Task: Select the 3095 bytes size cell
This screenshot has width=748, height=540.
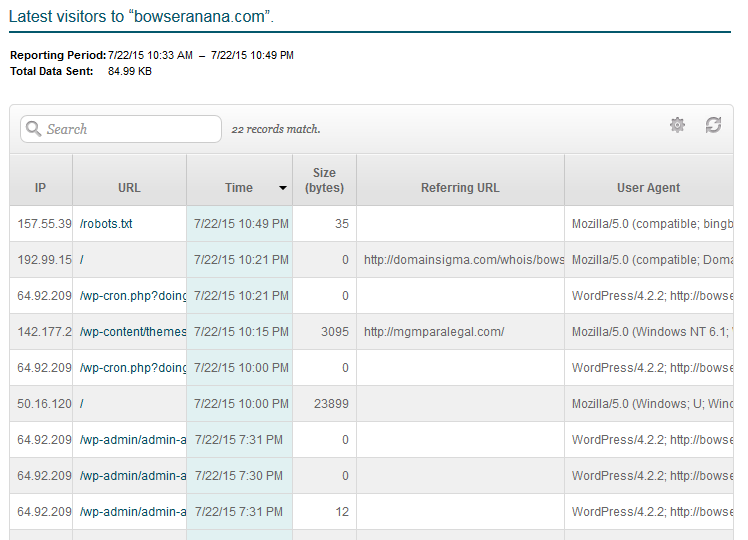Action: [x=324, y=332]
